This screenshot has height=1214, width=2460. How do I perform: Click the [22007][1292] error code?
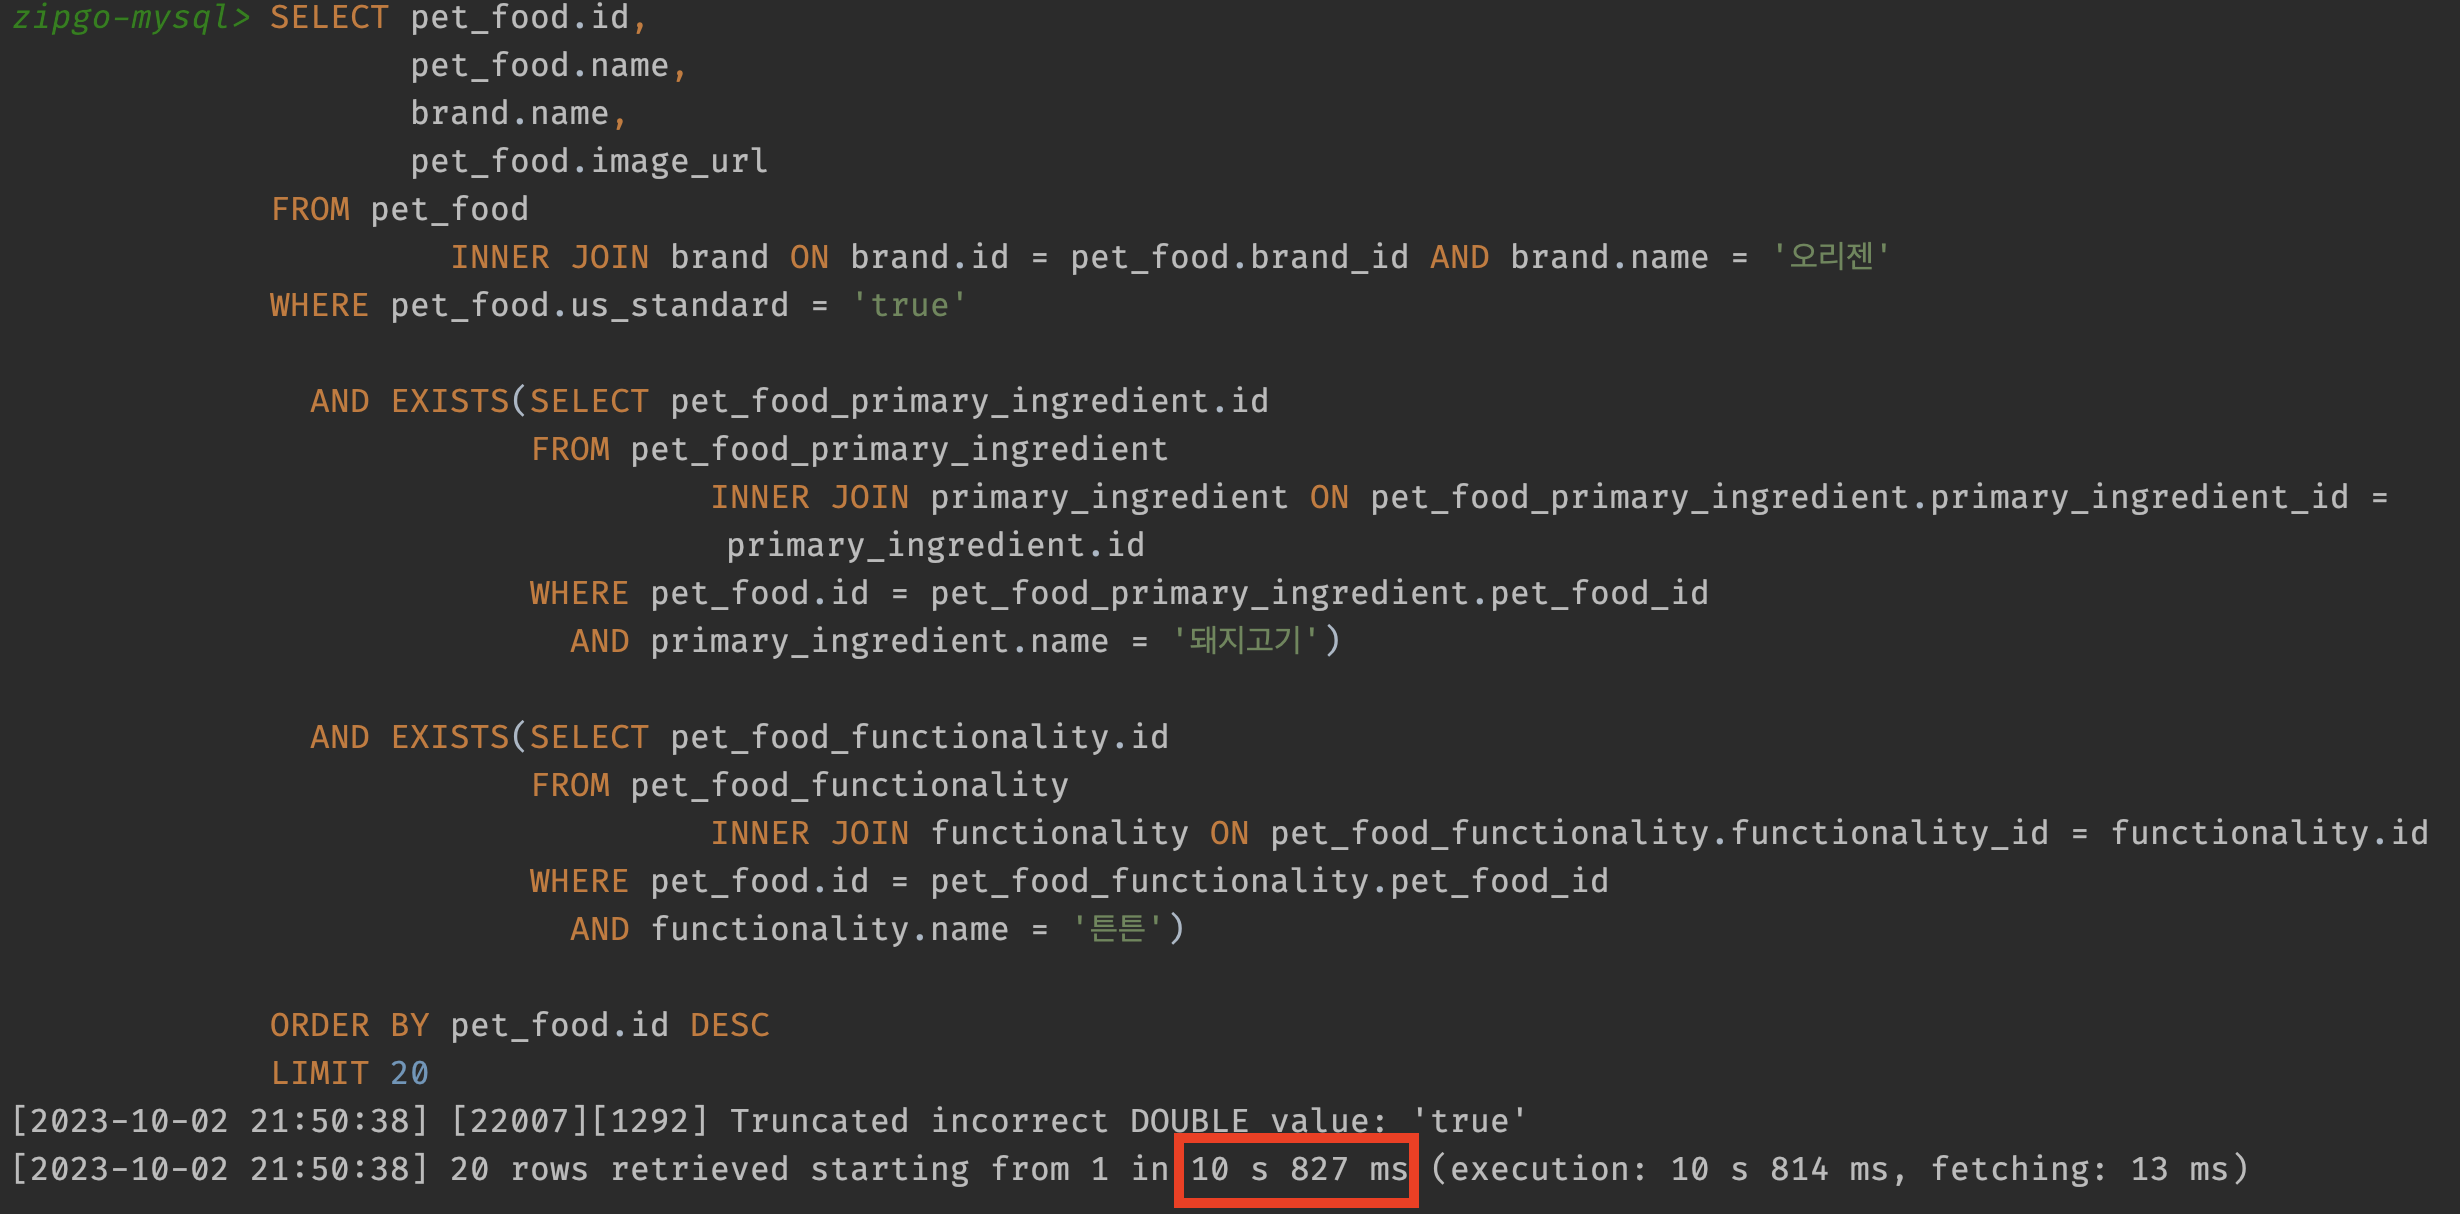click(579, 1121)
